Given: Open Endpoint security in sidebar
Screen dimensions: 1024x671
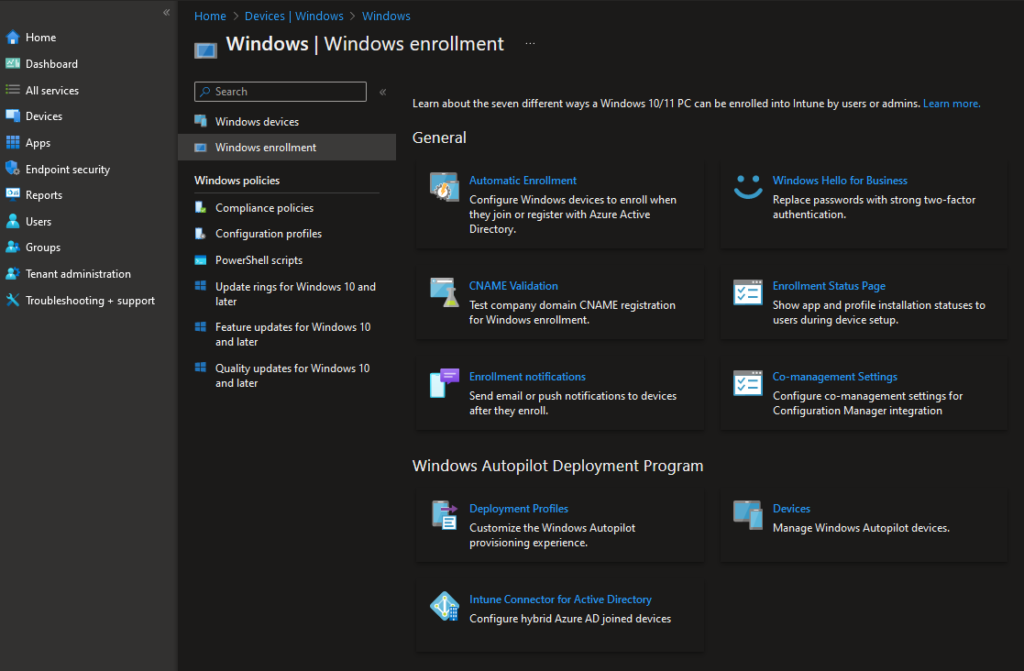Looking at the screenshot, I should tap(67, 169).
